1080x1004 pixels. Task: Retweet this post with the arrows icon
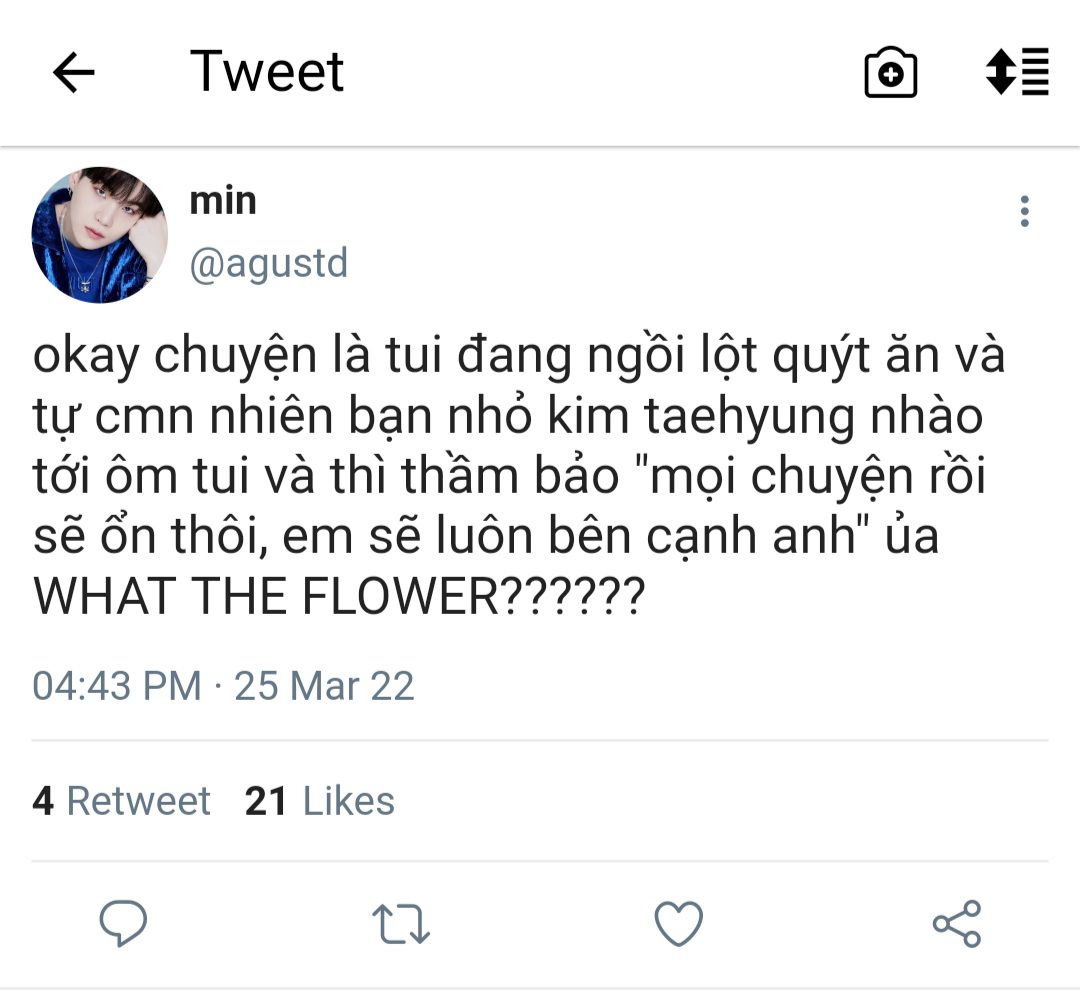401,924
